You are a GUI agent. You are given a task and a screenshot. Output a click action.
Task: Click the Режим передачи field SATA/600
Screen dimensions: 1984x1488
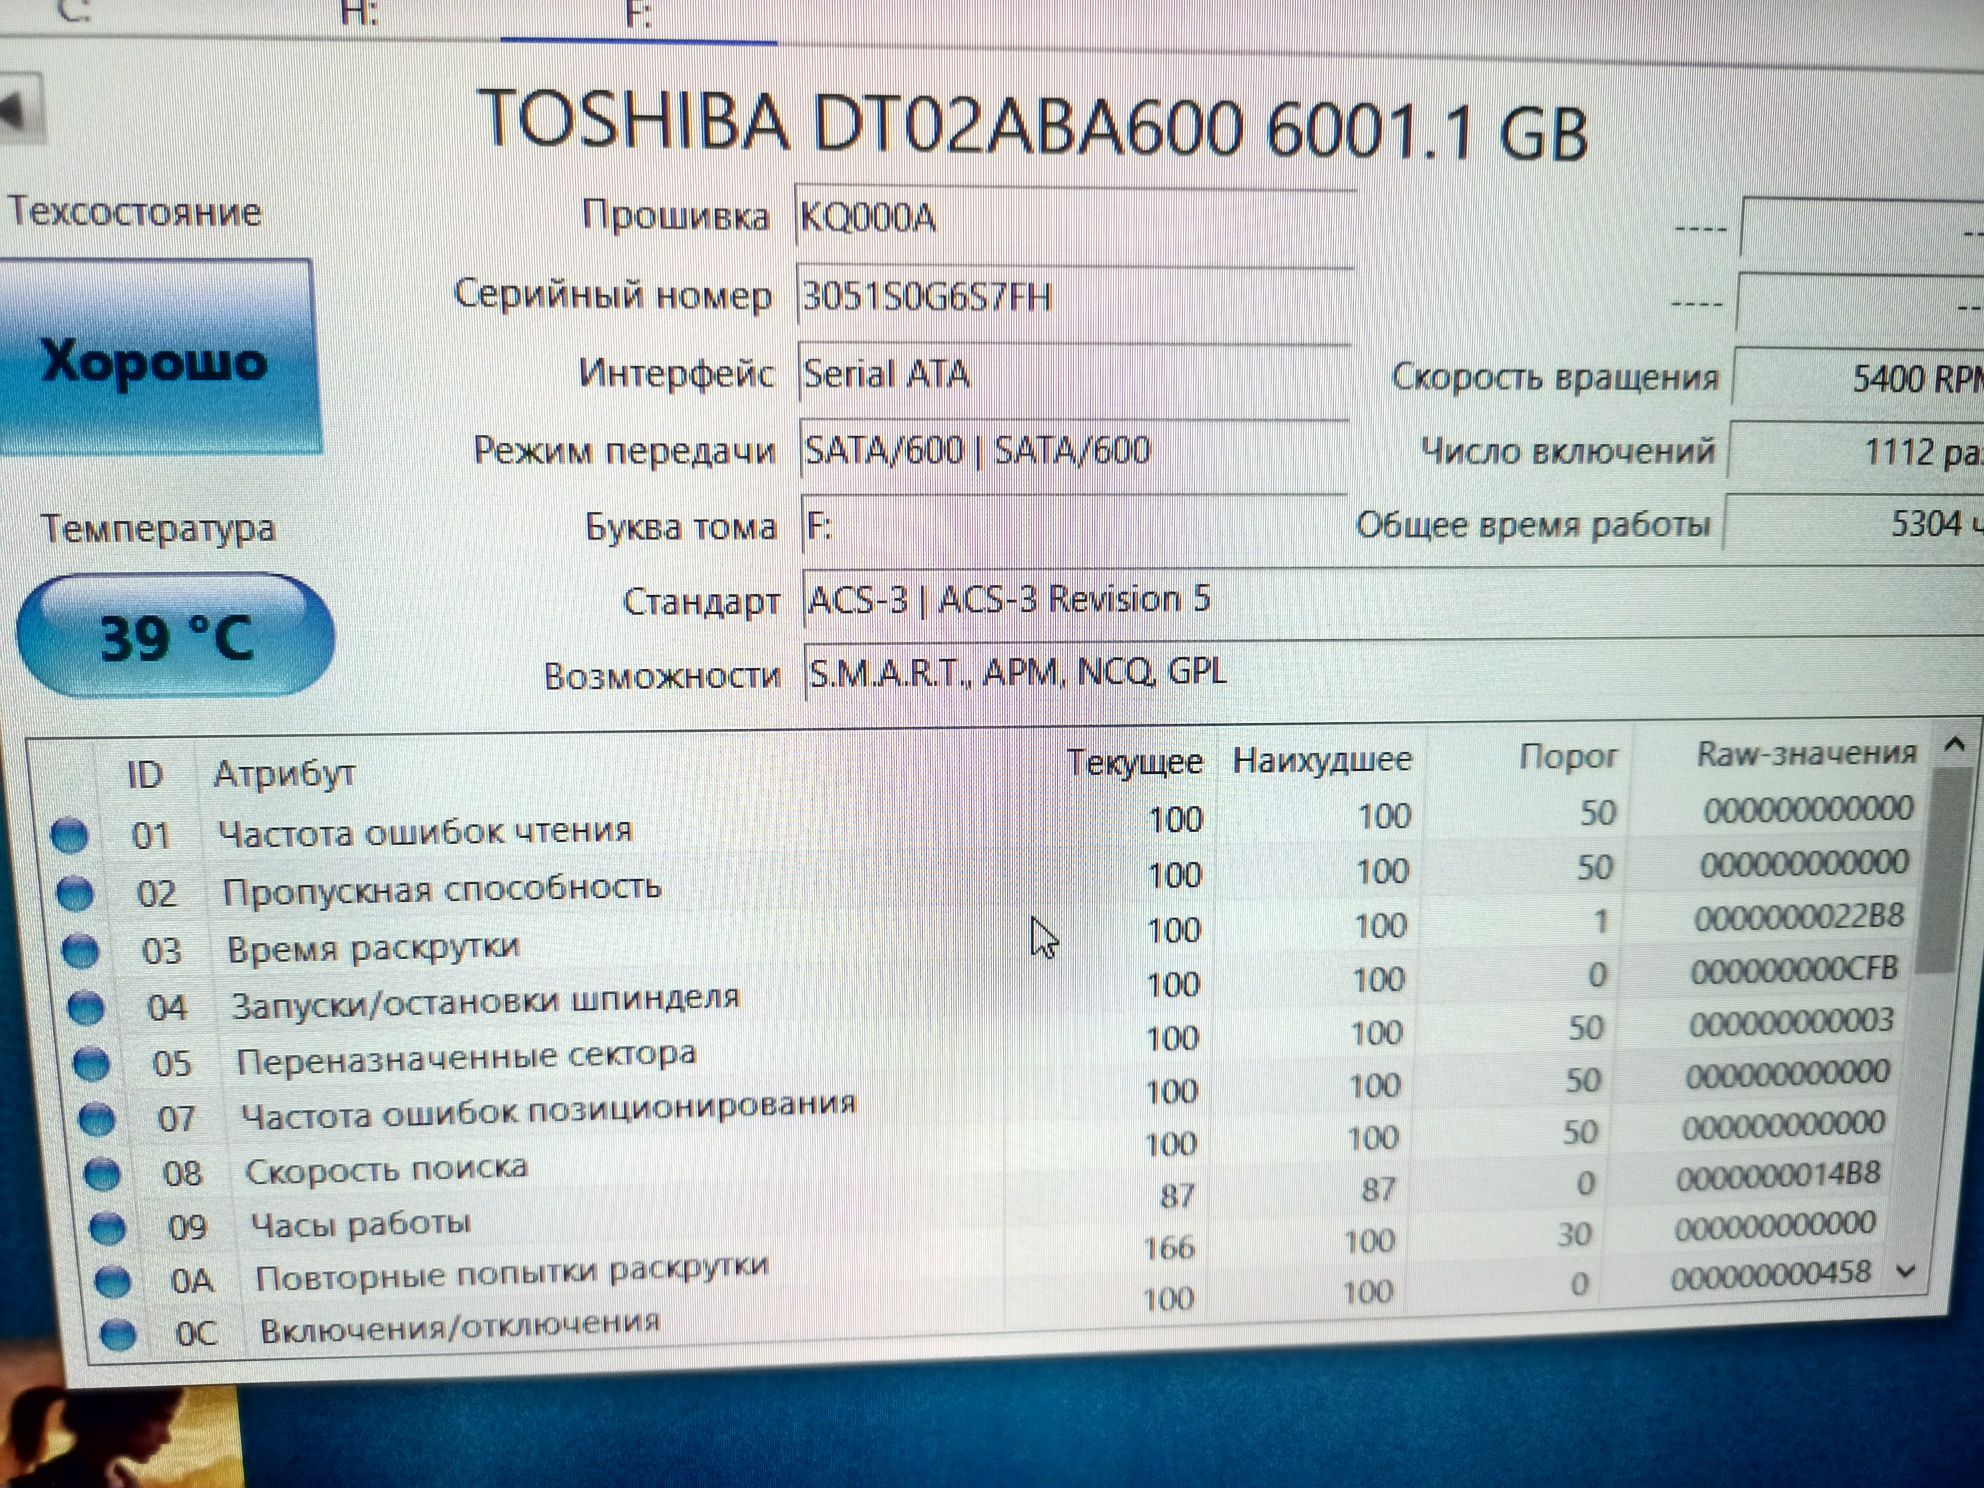pyautogui.click(x=1073, y=450)
